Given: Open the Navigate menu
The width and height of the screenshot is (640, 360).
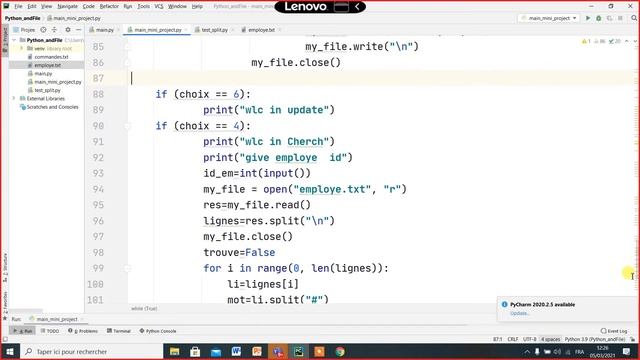Looking at the screenshot, I should (67, 6).
